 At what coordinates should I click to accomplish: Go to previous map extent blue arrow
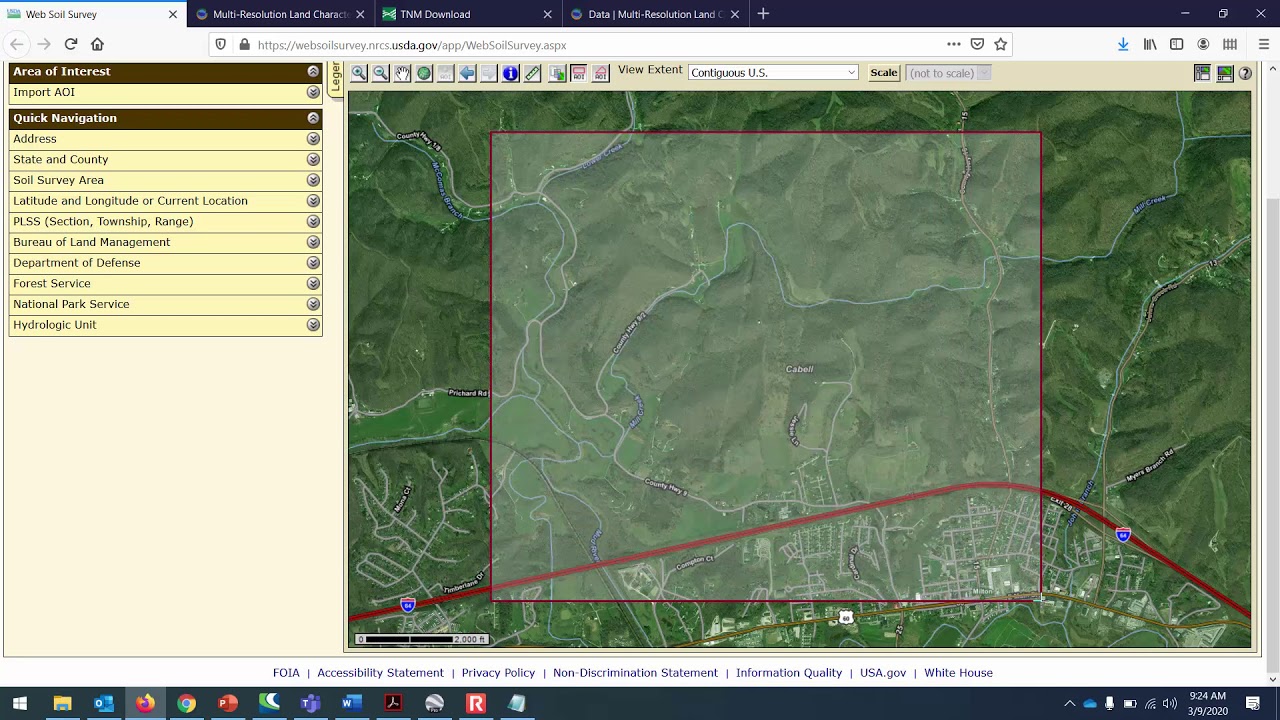(x=467, y=73)
